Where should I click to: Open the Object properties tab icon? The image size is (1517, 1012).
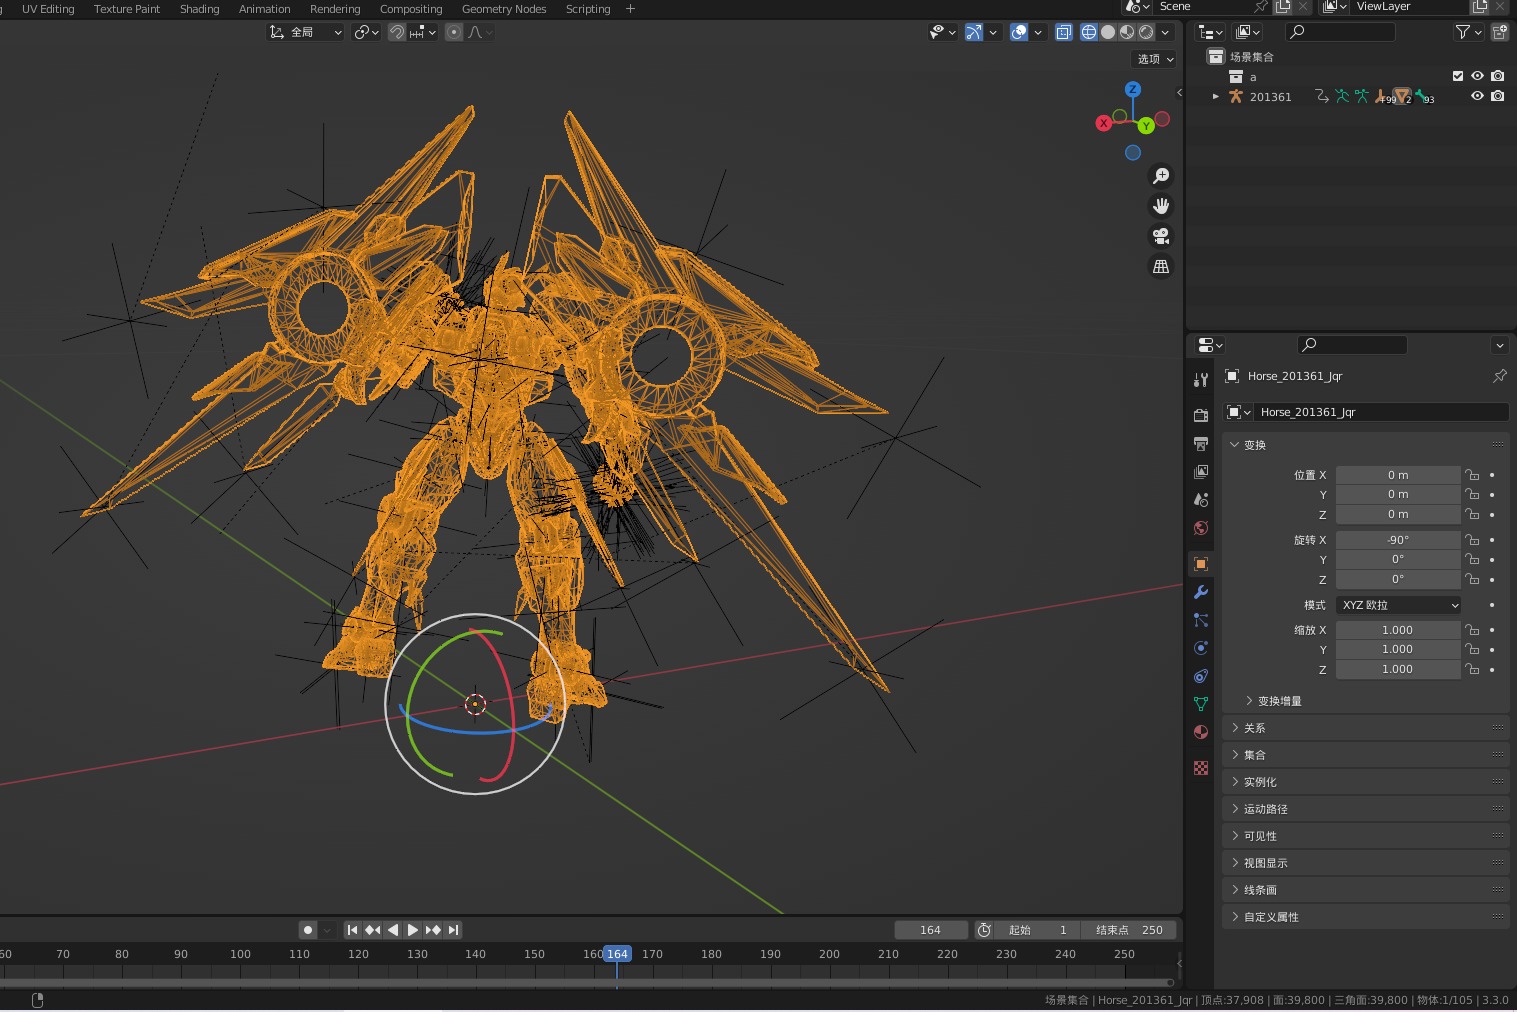1201,564
